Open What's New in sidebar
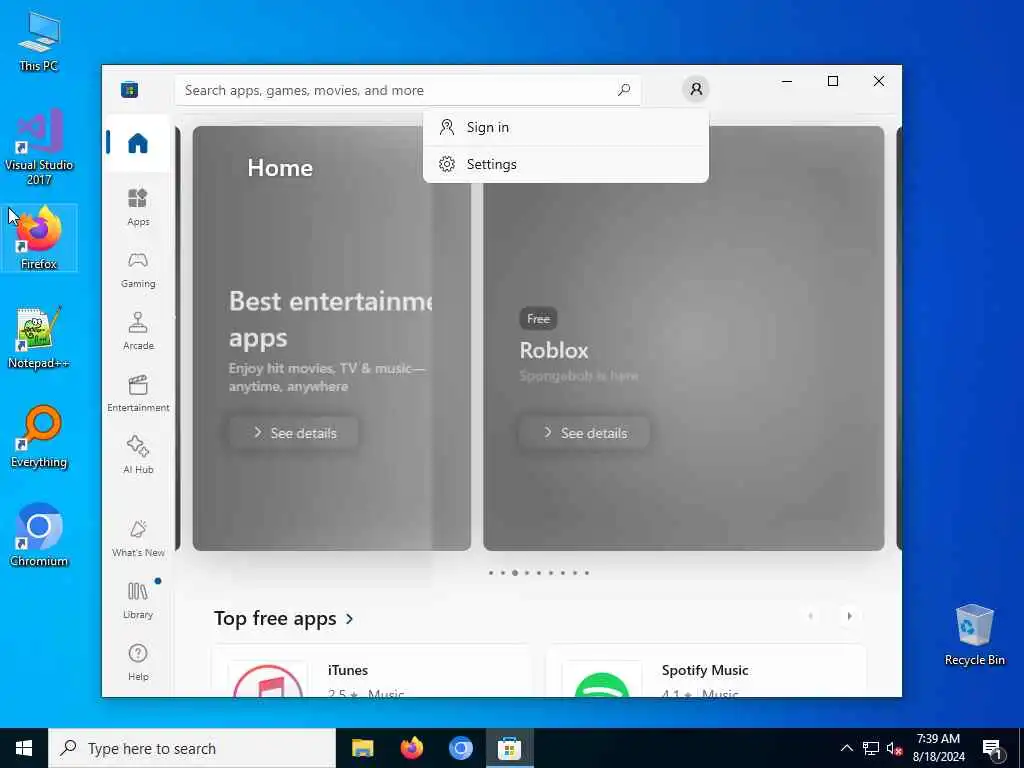This screenshot has width=1024, height=768. coord(138,538)
